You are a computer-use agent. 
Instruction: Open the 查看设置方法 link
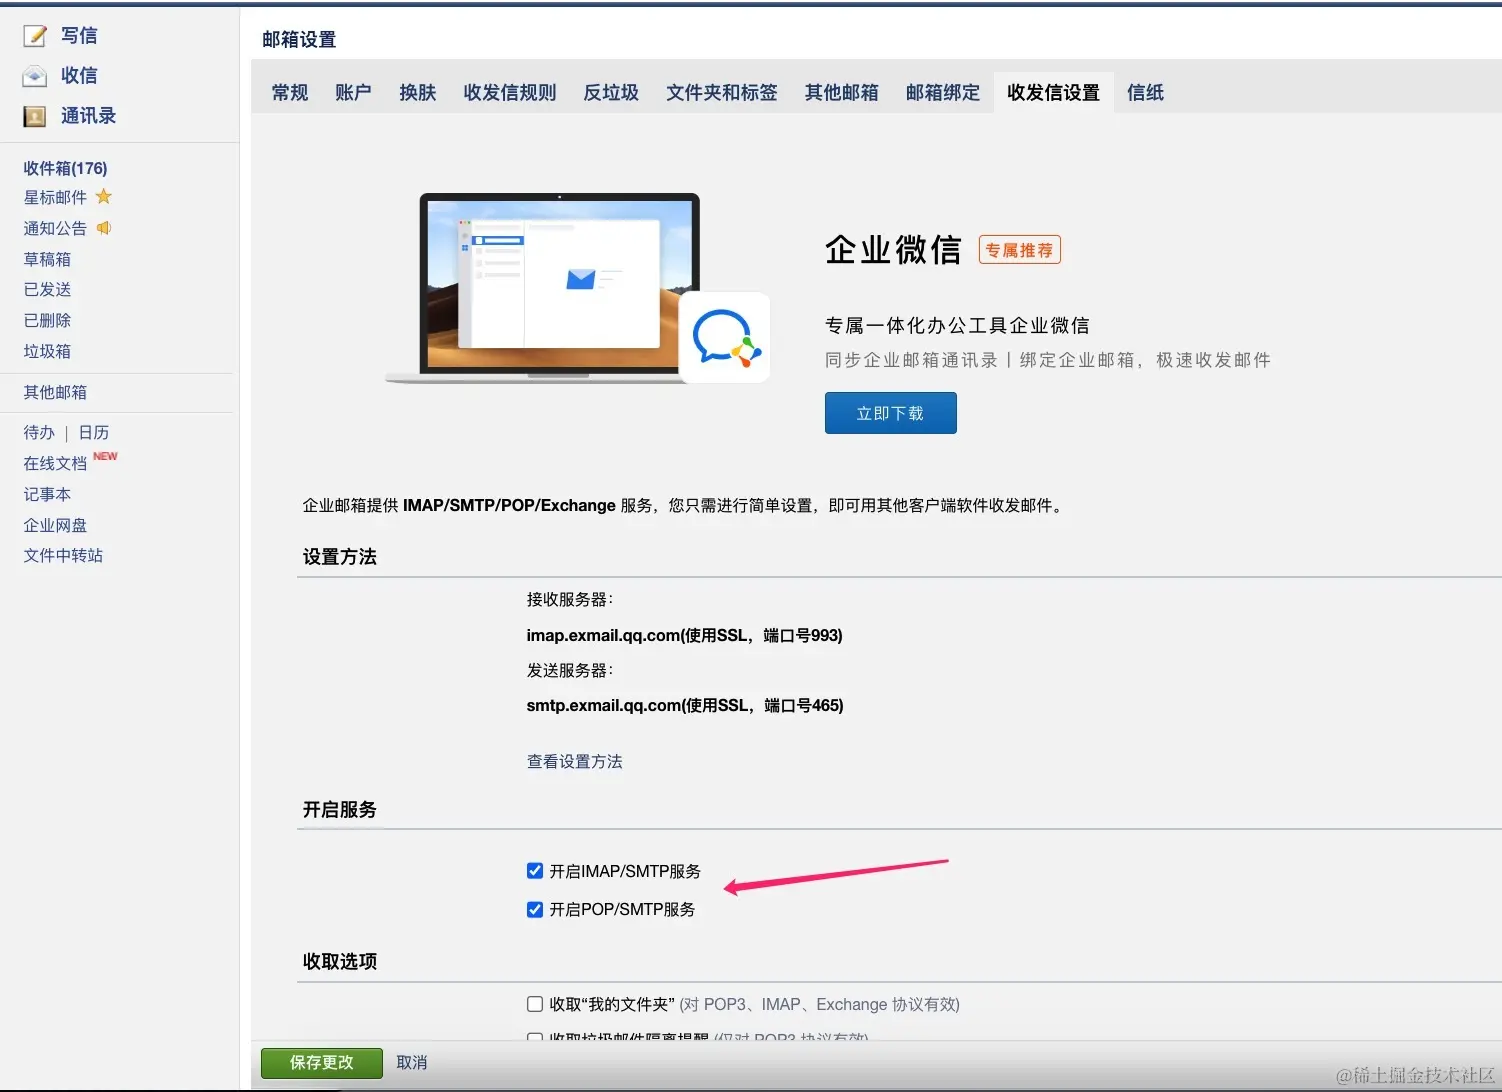click(575, 761)
